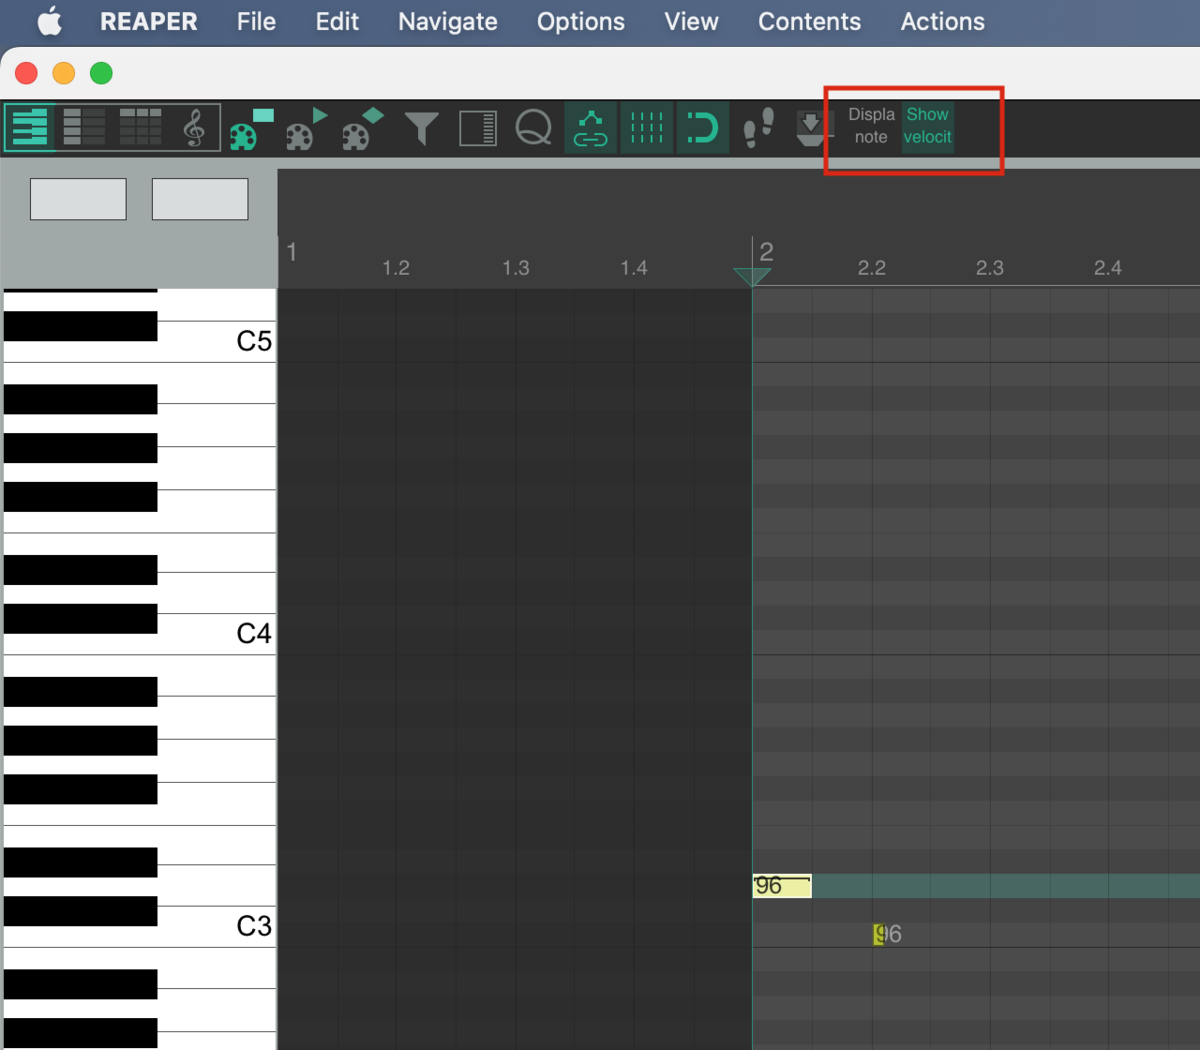
Task: Click ruler position 2.3
Action: [990, 268]
